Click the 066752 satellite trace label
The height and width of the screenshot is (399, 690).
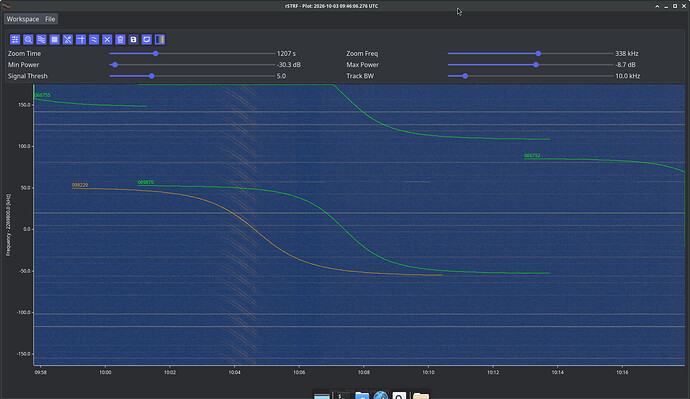click(x=532, y=155)
